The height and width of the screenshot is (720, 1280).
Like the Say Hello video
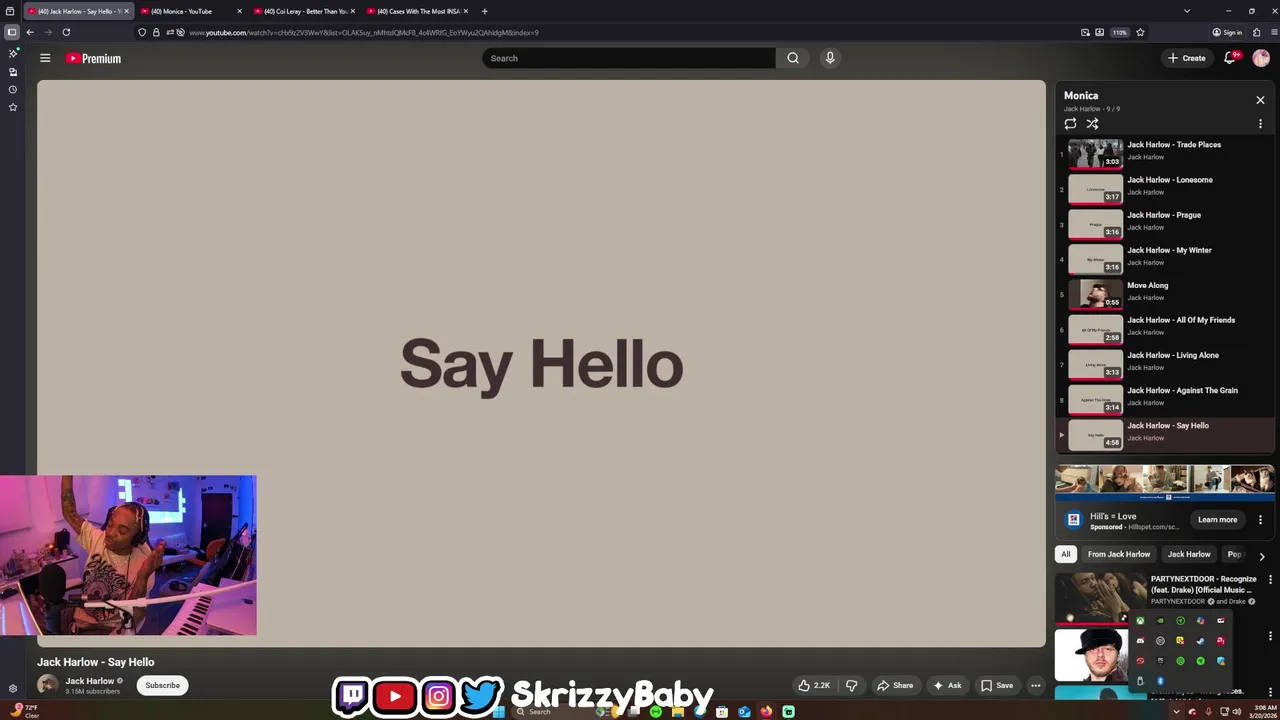pyautogui.click(x=813, y=685)
